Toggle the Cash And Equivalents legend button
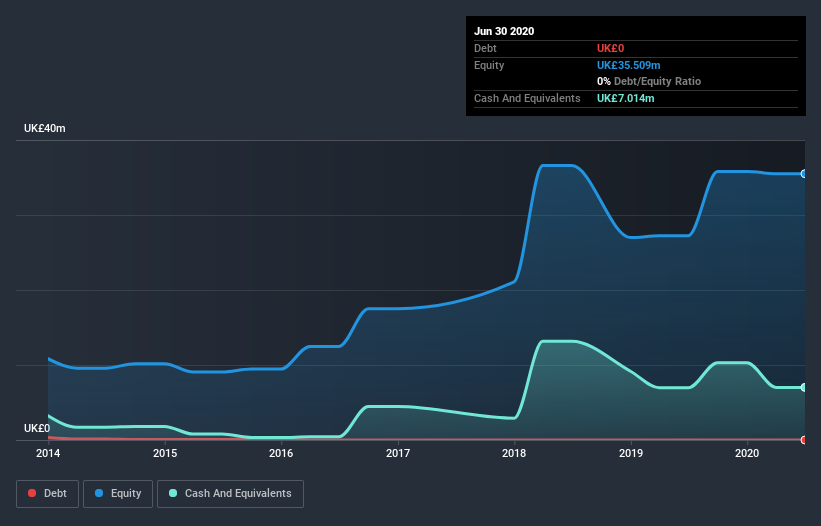The width and height of the screenshot is (821, 526). coord(230,494)
